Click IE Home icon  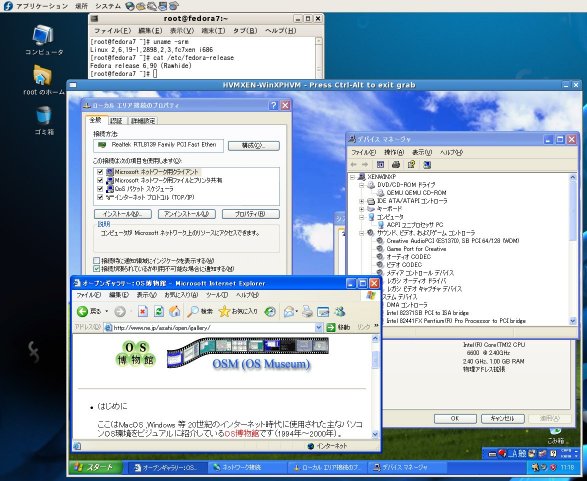click(175, 311)
